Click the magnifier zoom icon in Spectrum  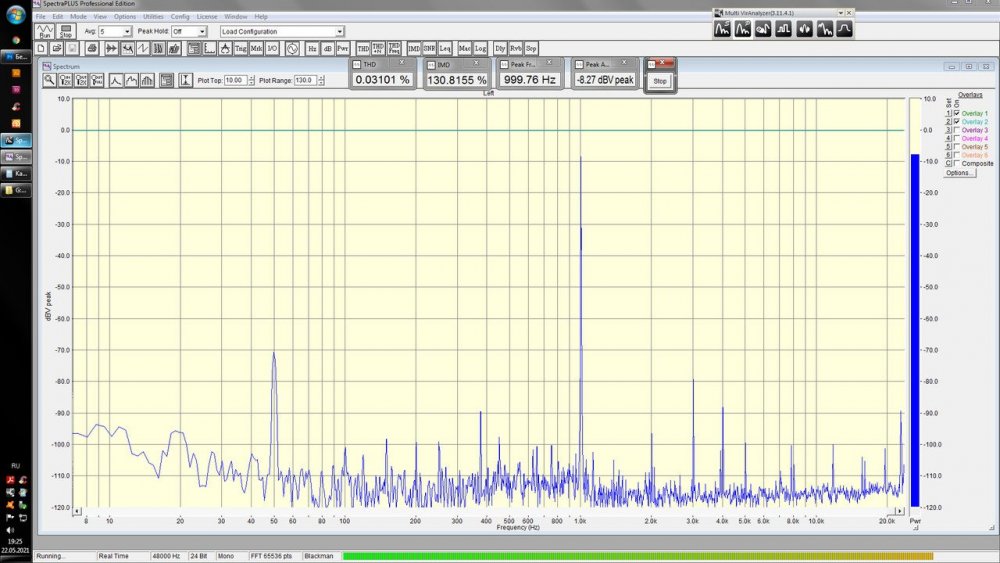(49, 80)
